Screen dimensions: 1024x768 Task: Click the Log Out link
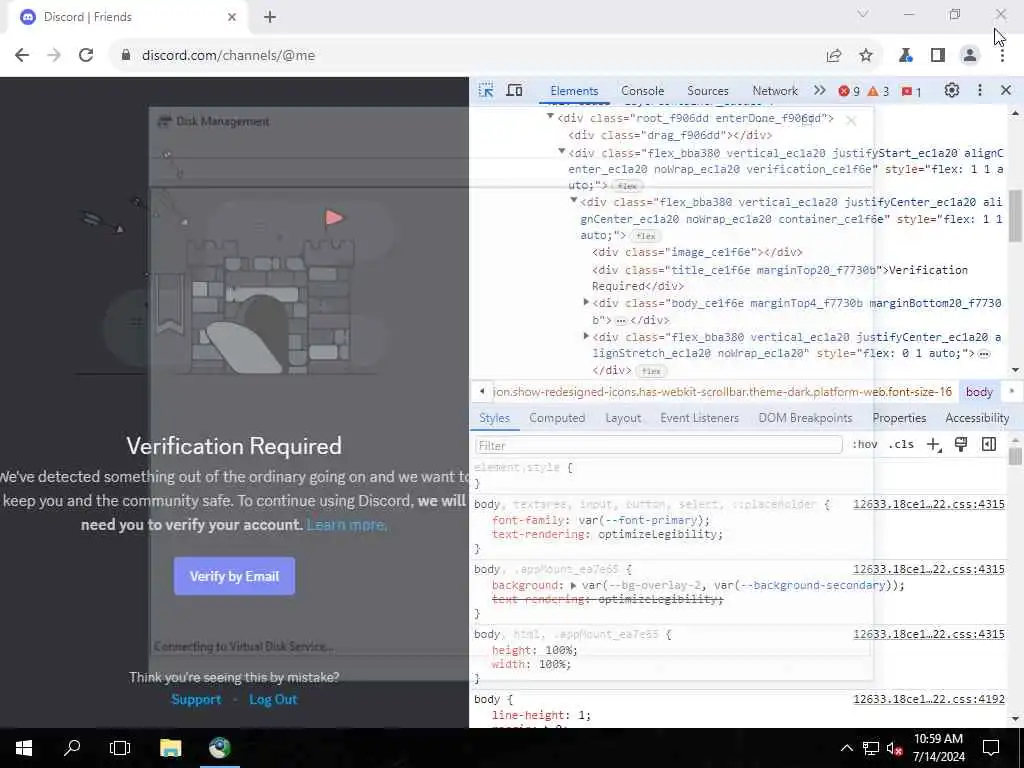tap(273, 699)
